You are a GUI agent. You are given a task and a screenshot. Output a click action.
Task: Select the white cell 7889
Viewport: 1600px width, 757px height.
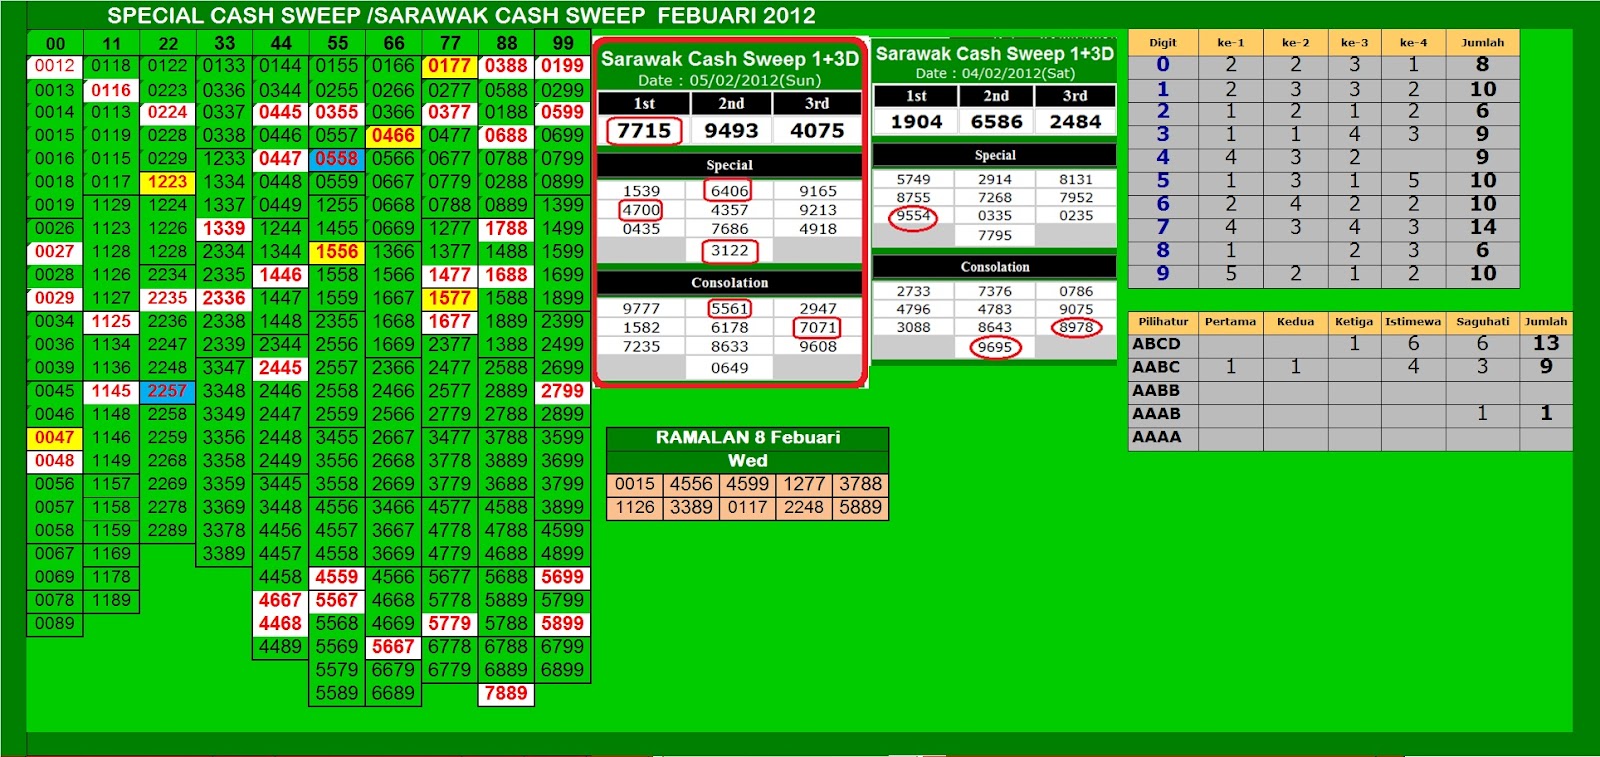coord(506,693)
